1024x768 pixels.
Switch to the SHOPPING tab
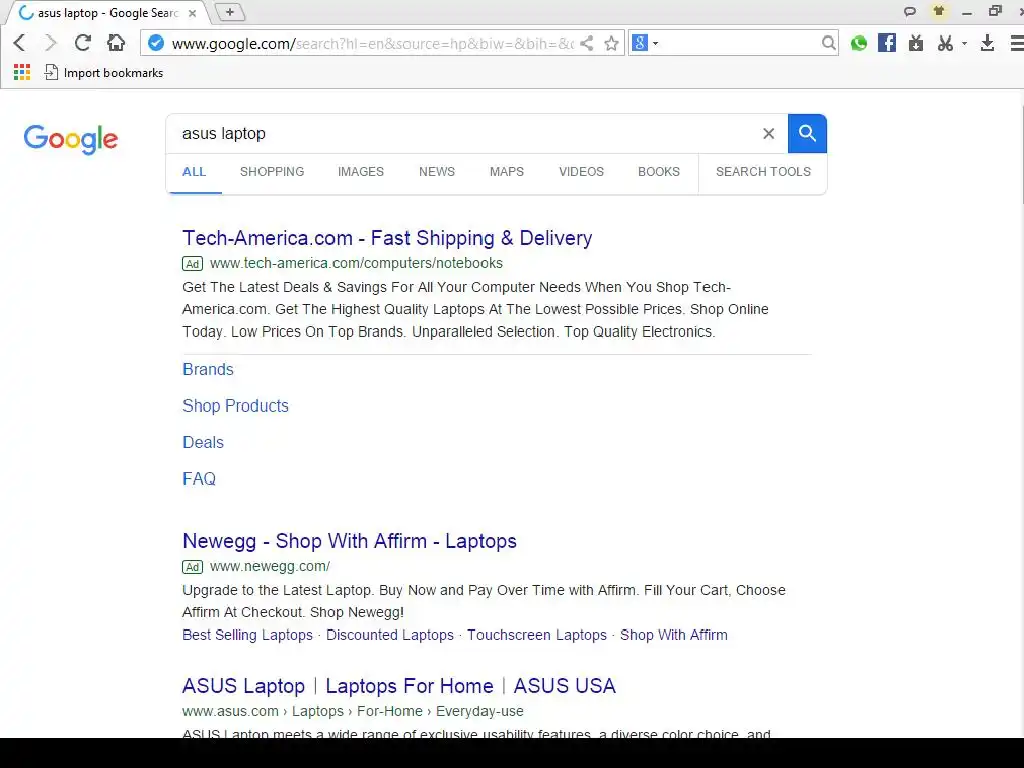coord(272,172)
